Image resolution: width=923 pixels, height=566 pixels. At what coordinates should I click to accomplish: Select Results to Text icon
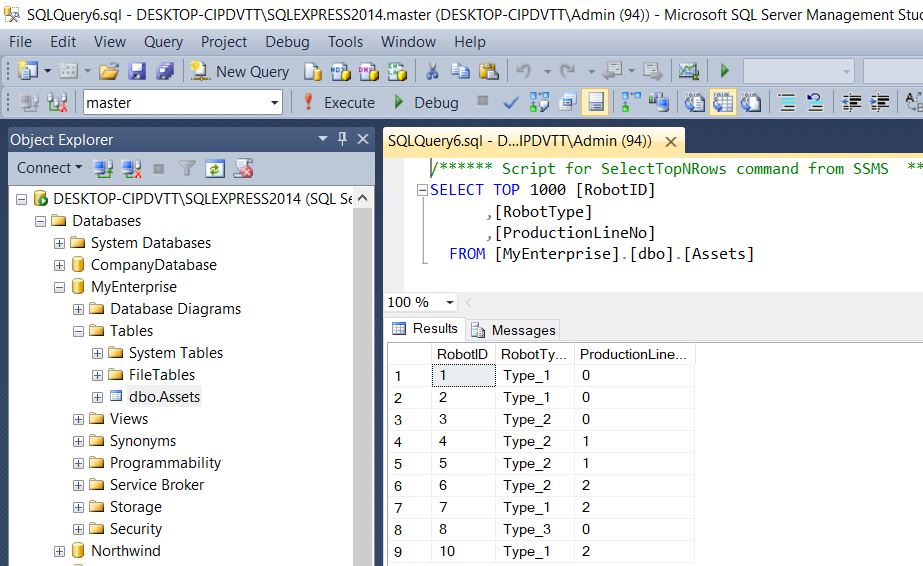[695, 102]
